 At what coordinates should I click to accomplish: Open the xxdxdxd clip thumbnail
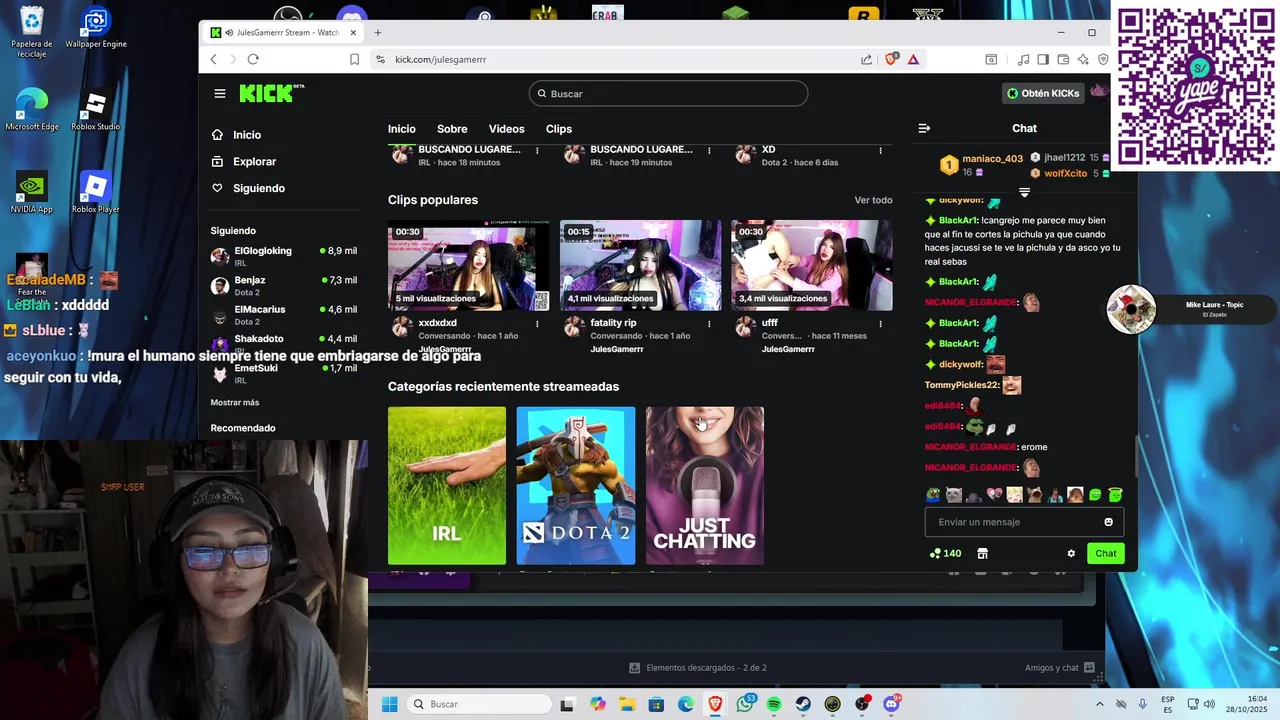click(x=468, y=265)
